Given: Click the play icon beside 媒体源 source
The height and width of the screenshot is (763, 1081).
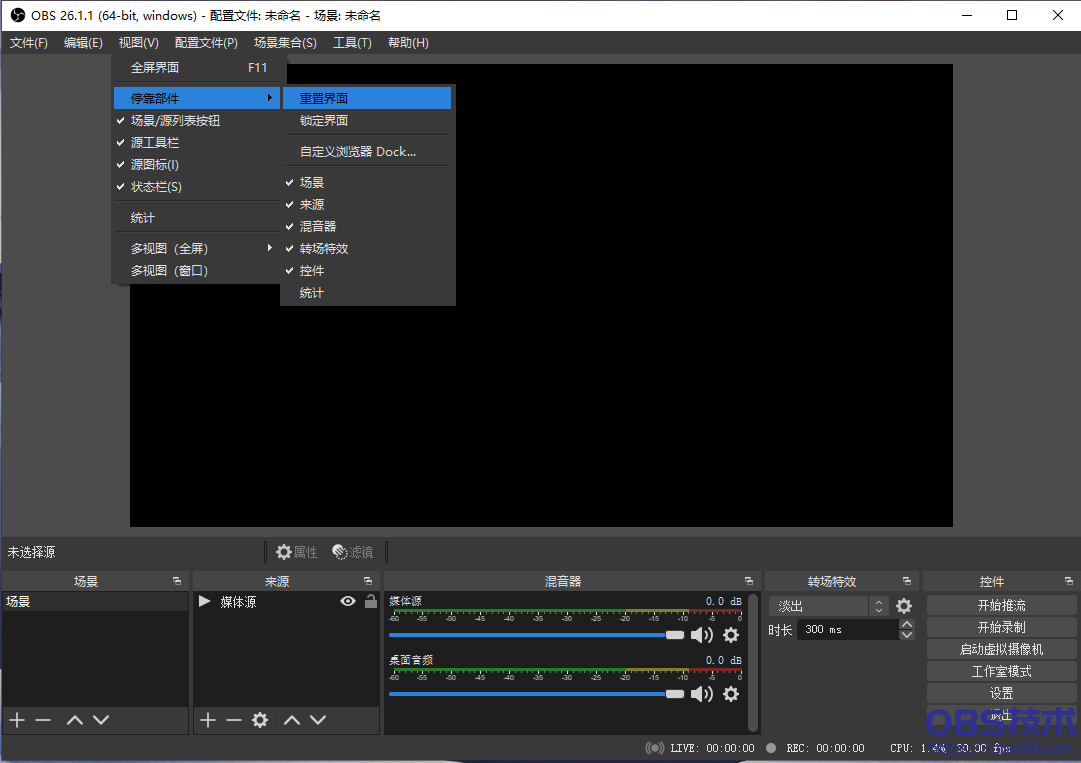Looking at the screenshot, I should [x=204, y=601].
